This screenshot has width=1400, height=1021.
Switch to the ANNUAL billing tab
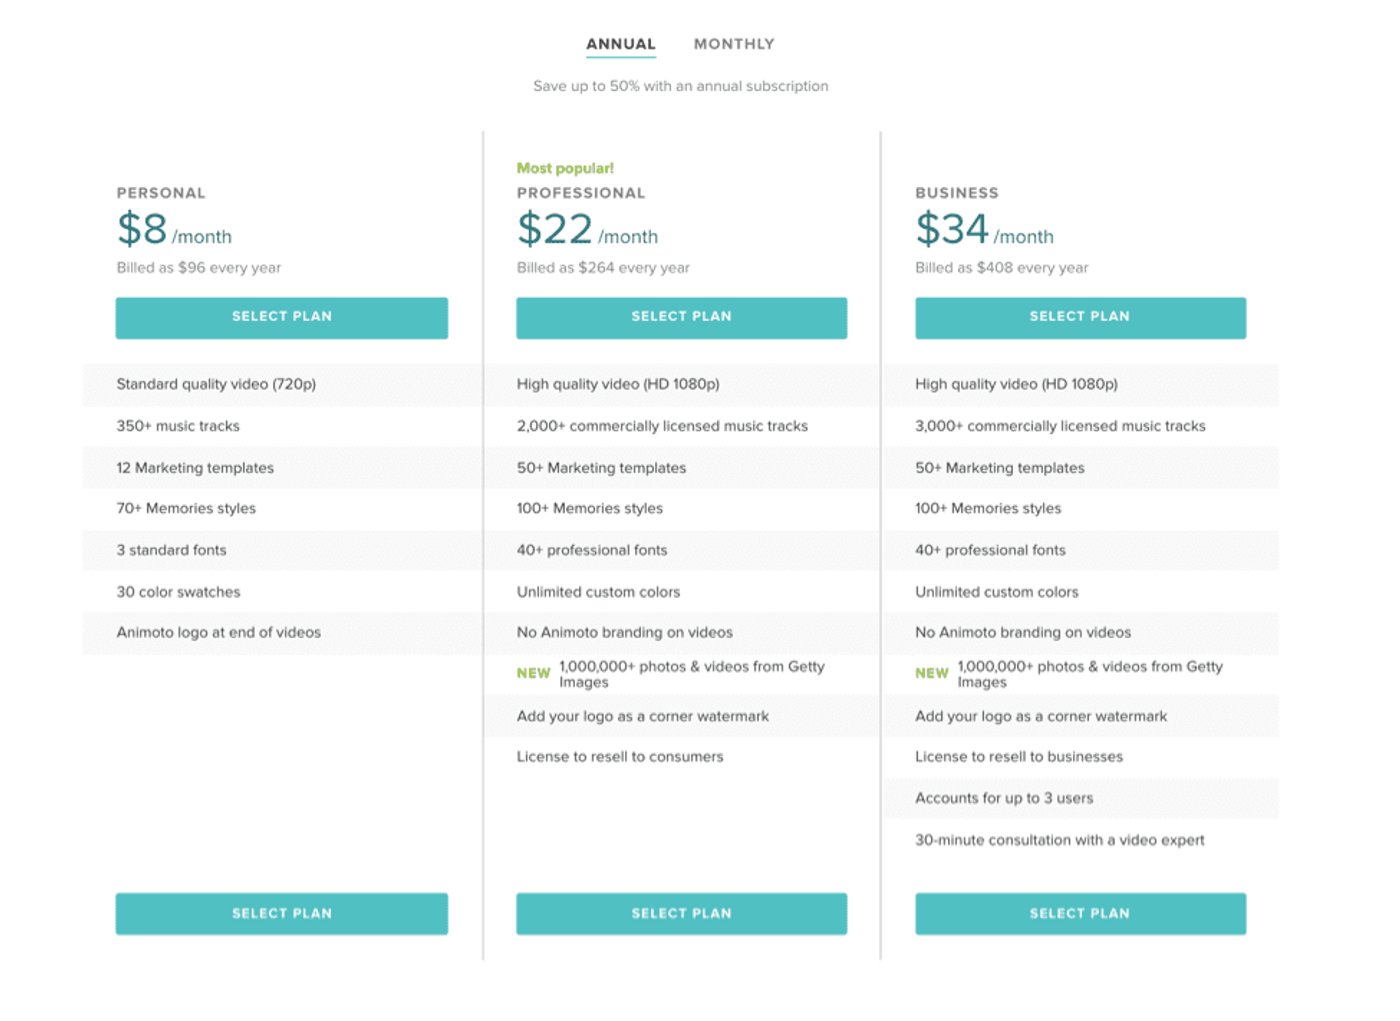[620, 44]
